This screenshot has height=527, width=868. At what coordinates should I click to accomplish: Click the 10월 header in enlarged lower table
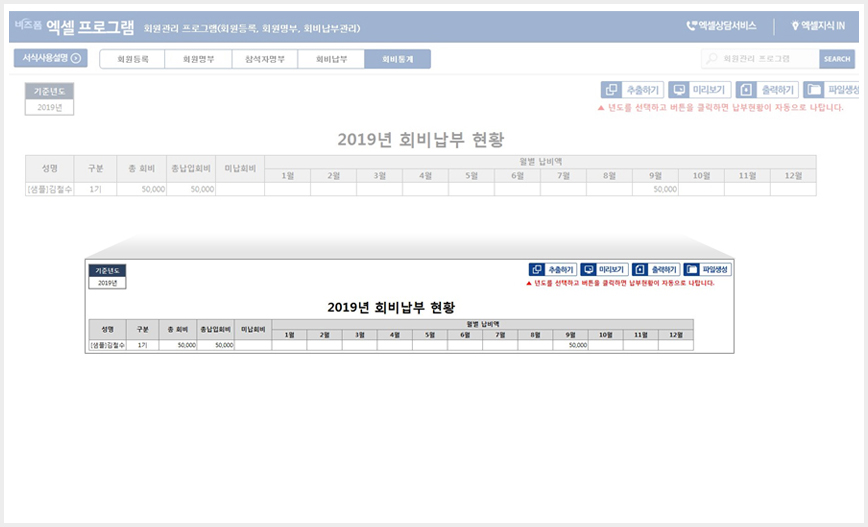click(606, 335)
